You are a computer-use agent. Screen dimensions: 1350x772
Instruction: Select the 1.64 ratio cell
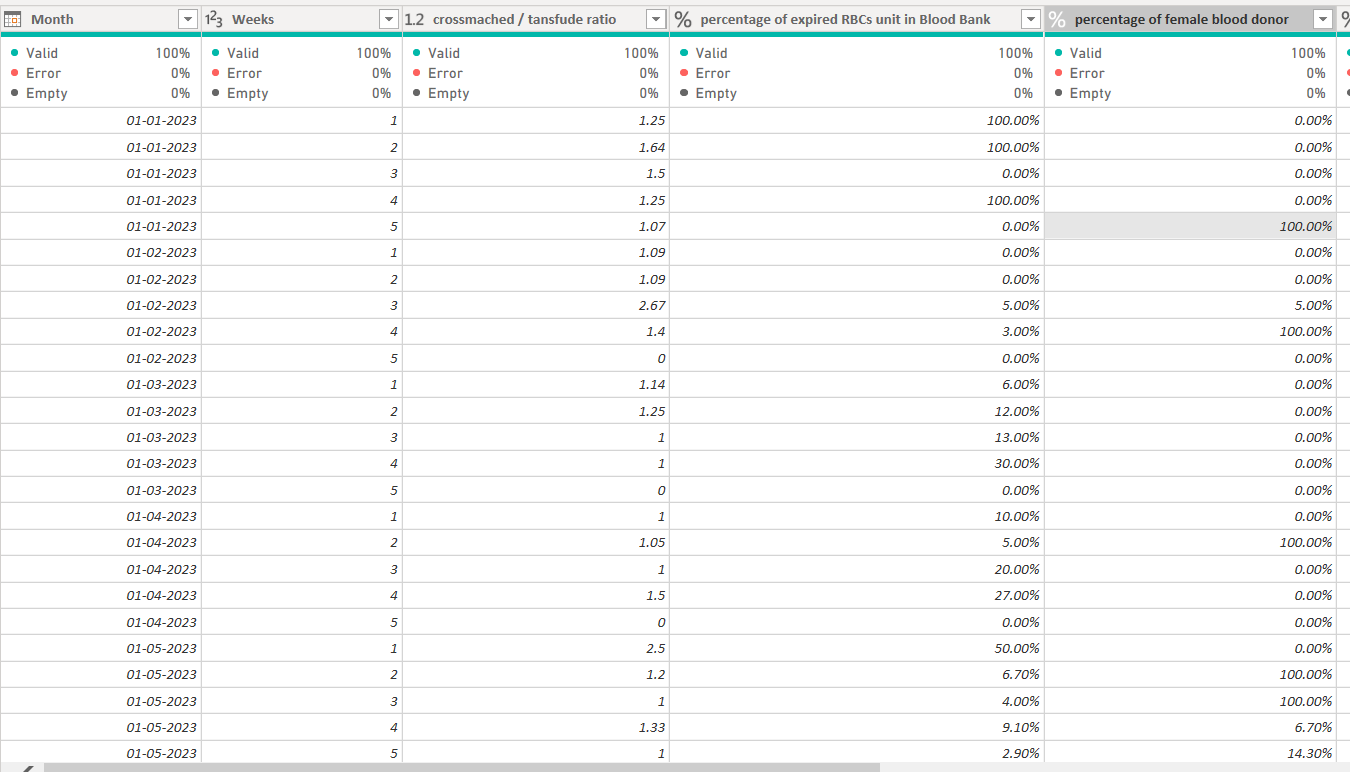pos(536,147)
